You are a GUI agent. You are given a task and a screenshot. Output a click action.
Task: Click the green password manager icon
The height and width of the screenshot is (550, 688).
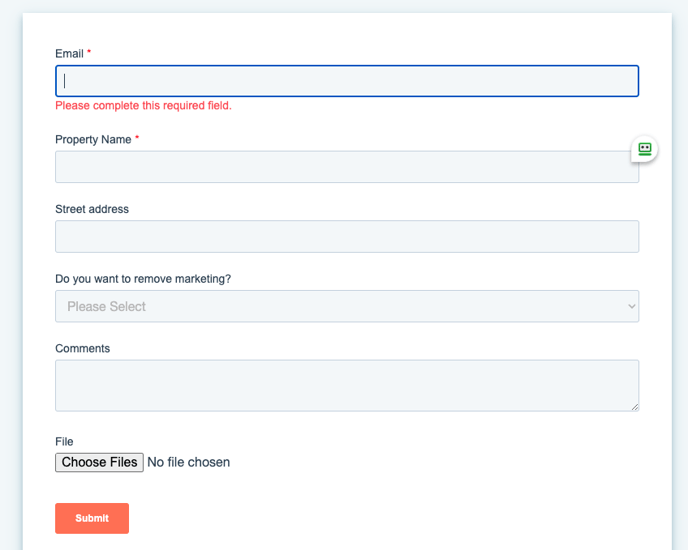[x=645, y=149]
